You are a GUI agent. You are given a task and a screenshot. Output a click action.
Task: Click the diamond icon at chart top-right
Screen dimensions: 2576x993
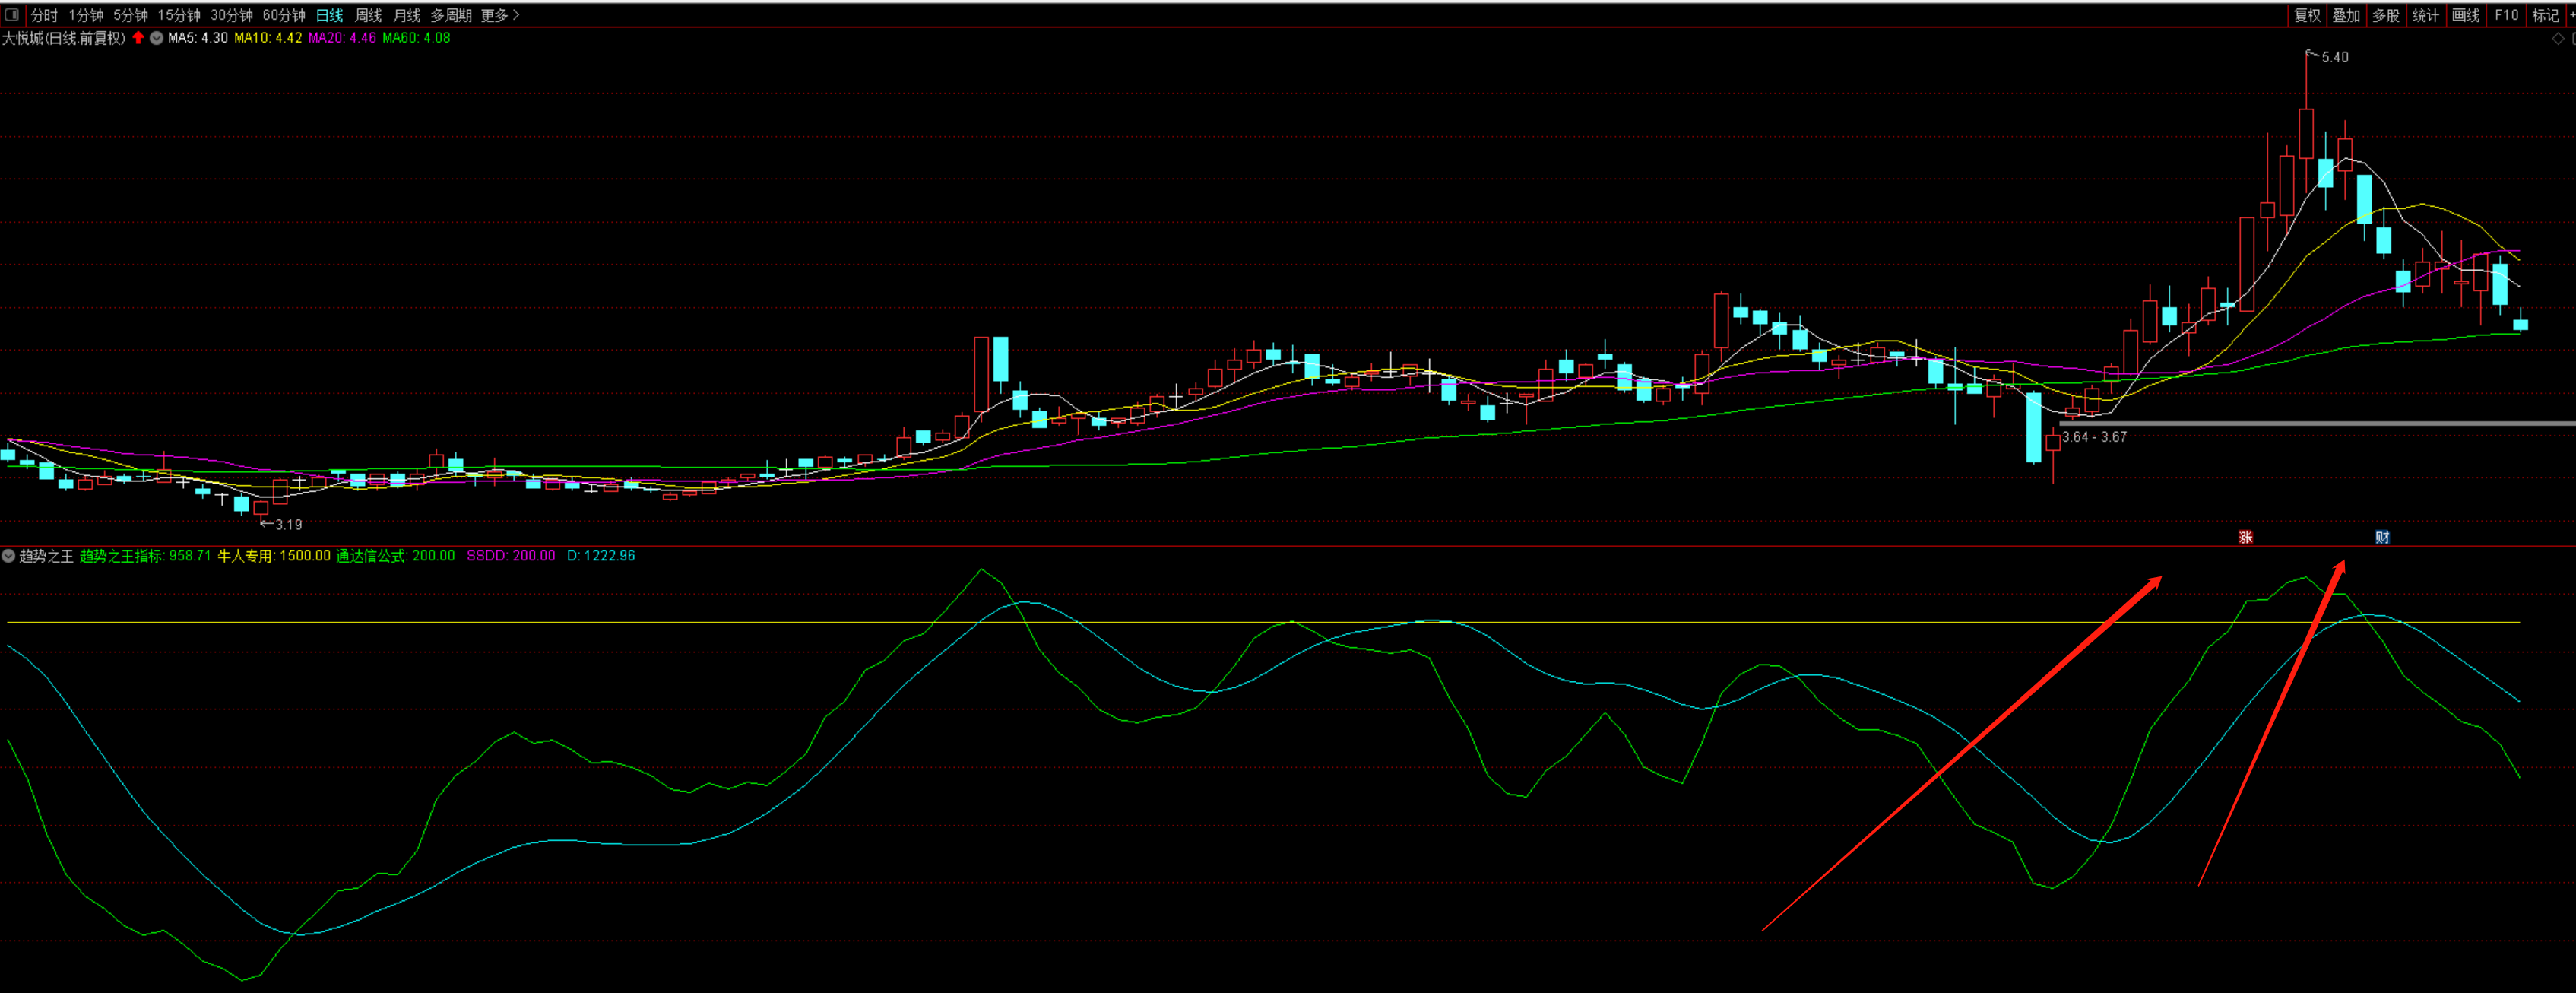point(2559,39)
